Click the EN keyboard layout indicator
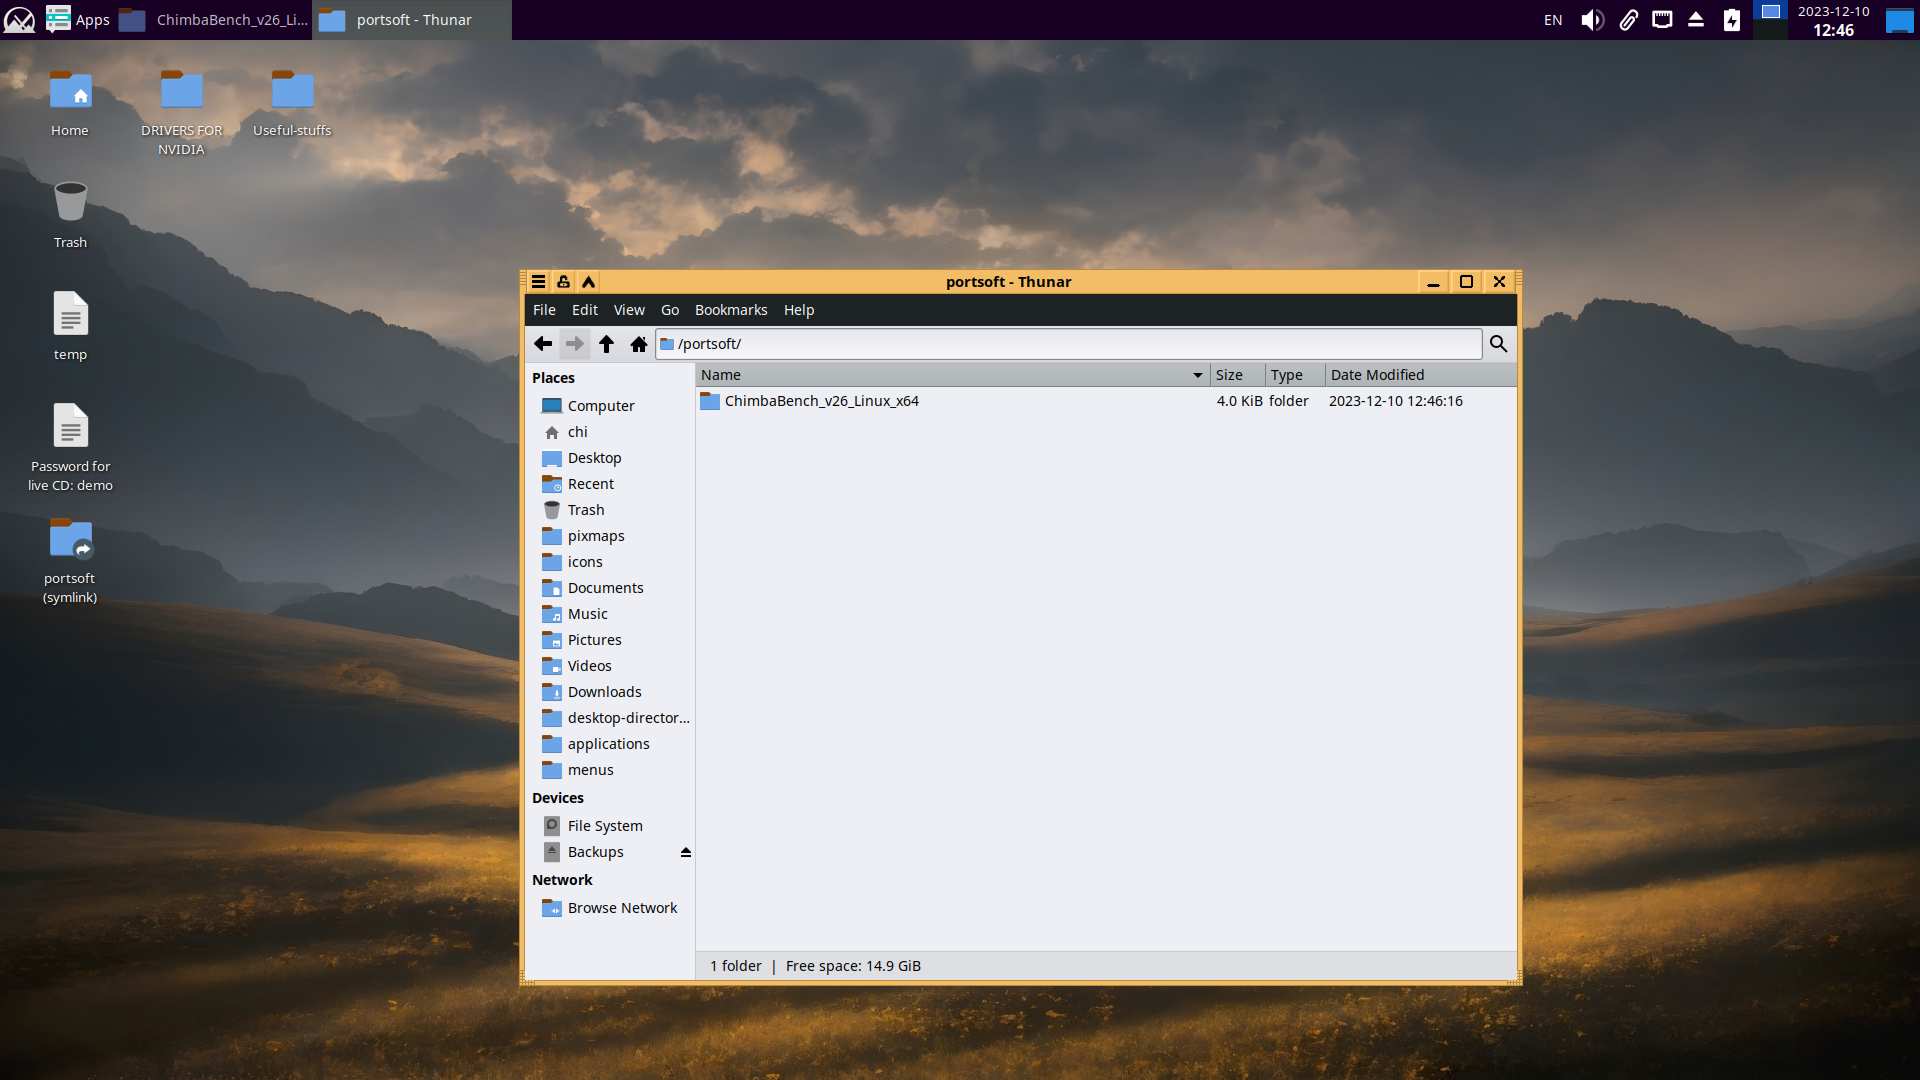1920x1080 pixels. tap(1553, 20)
